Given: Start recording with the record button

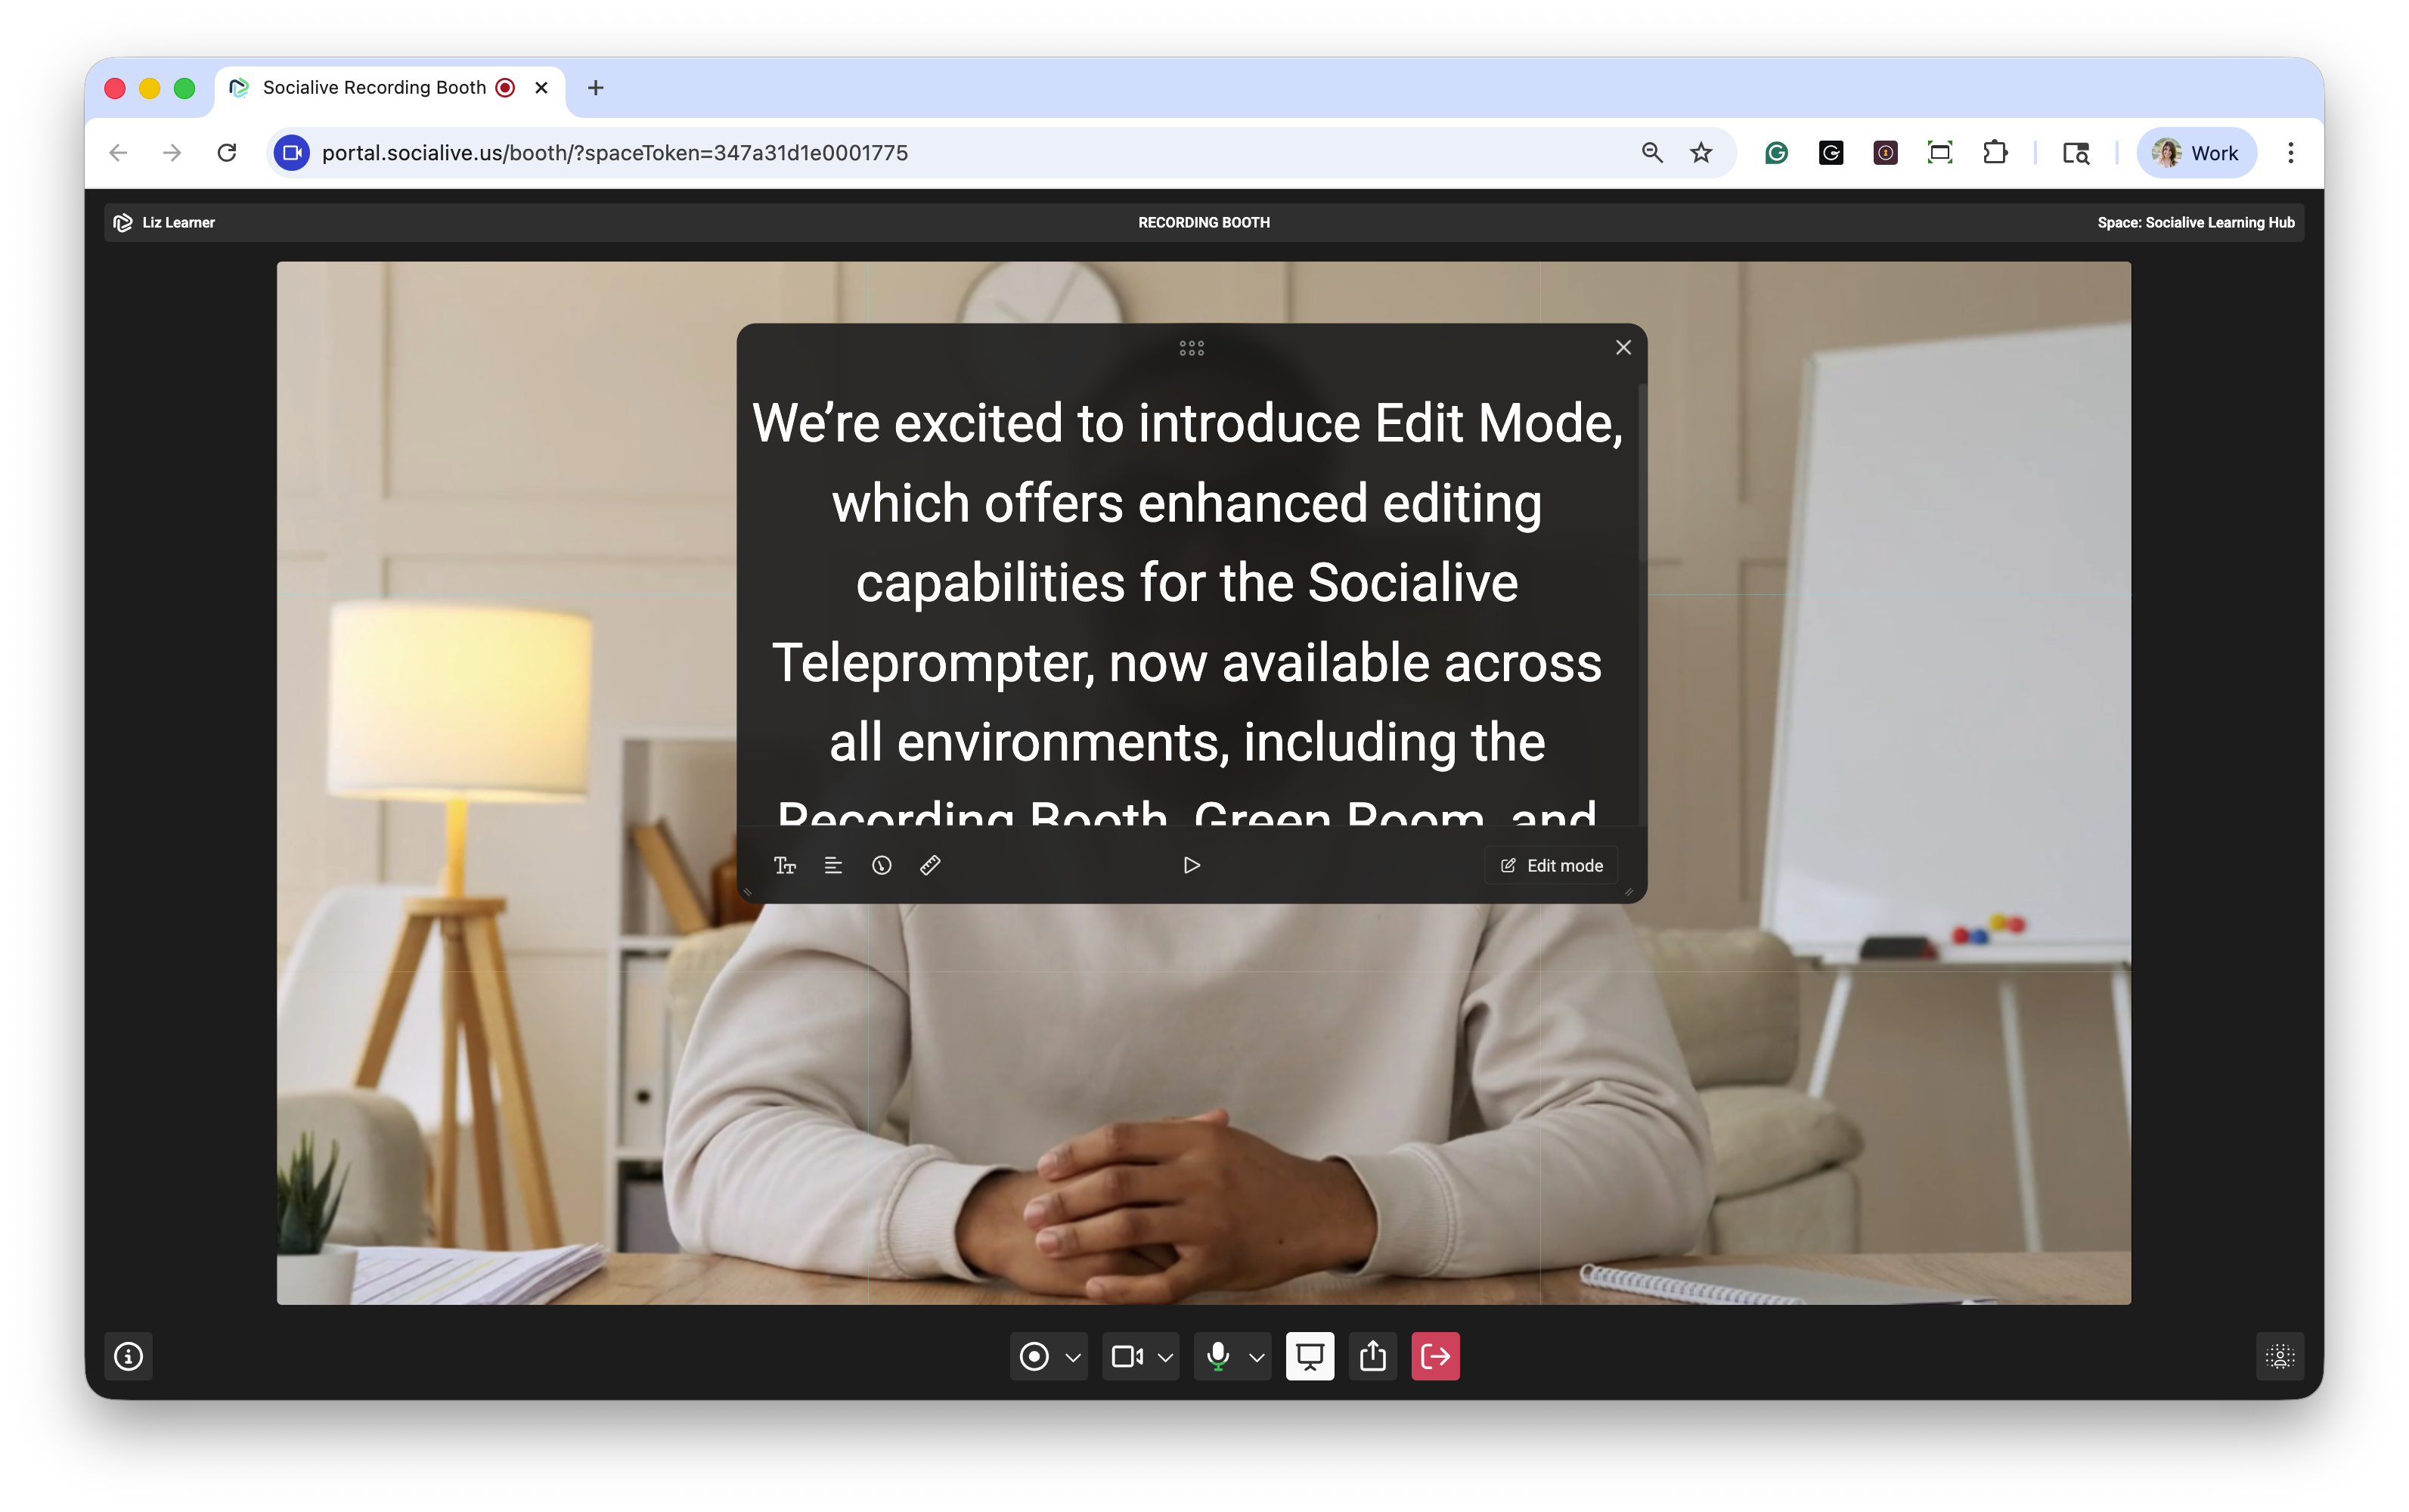Looking at the screenshot, I should (1034, 1356).
